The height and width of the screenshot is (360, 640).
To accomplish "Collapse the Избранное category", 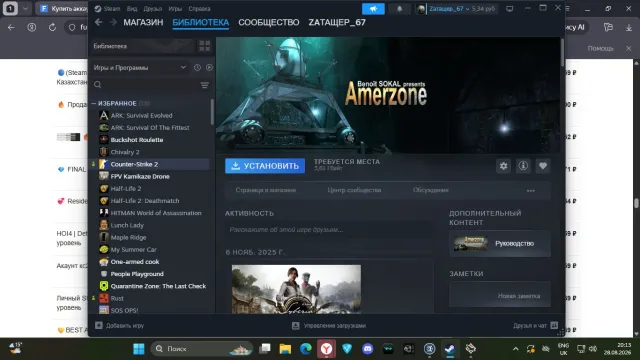I will pyautogui.click(x=93, y=104).
